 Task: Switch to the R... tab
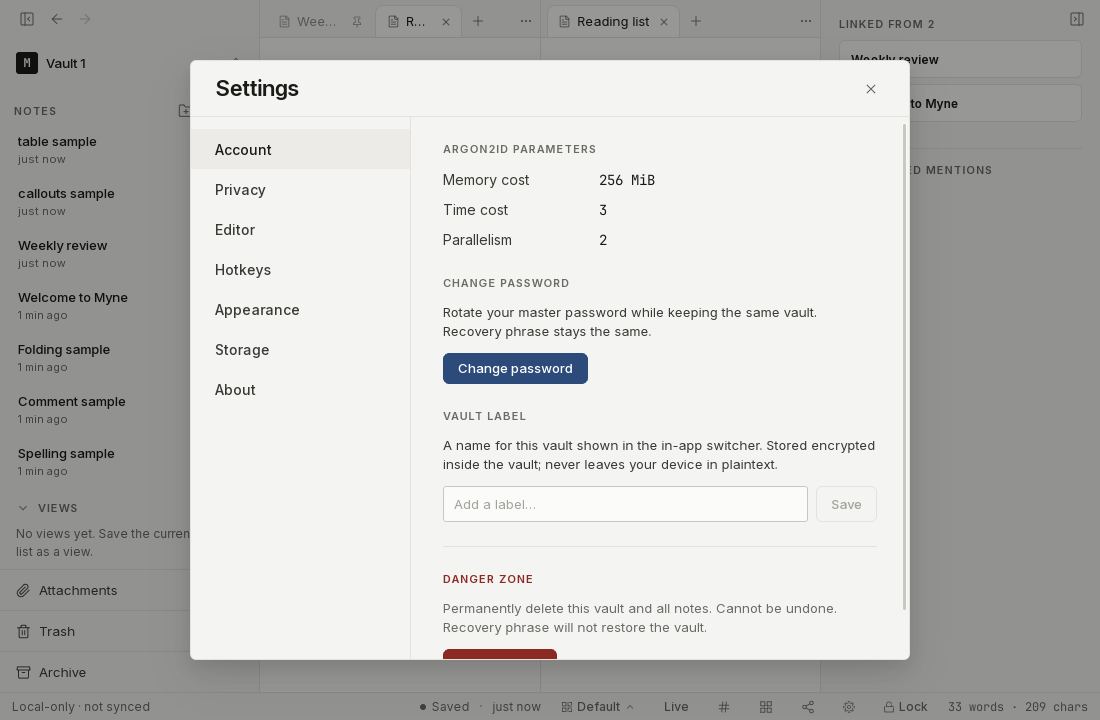click(415, 22)
